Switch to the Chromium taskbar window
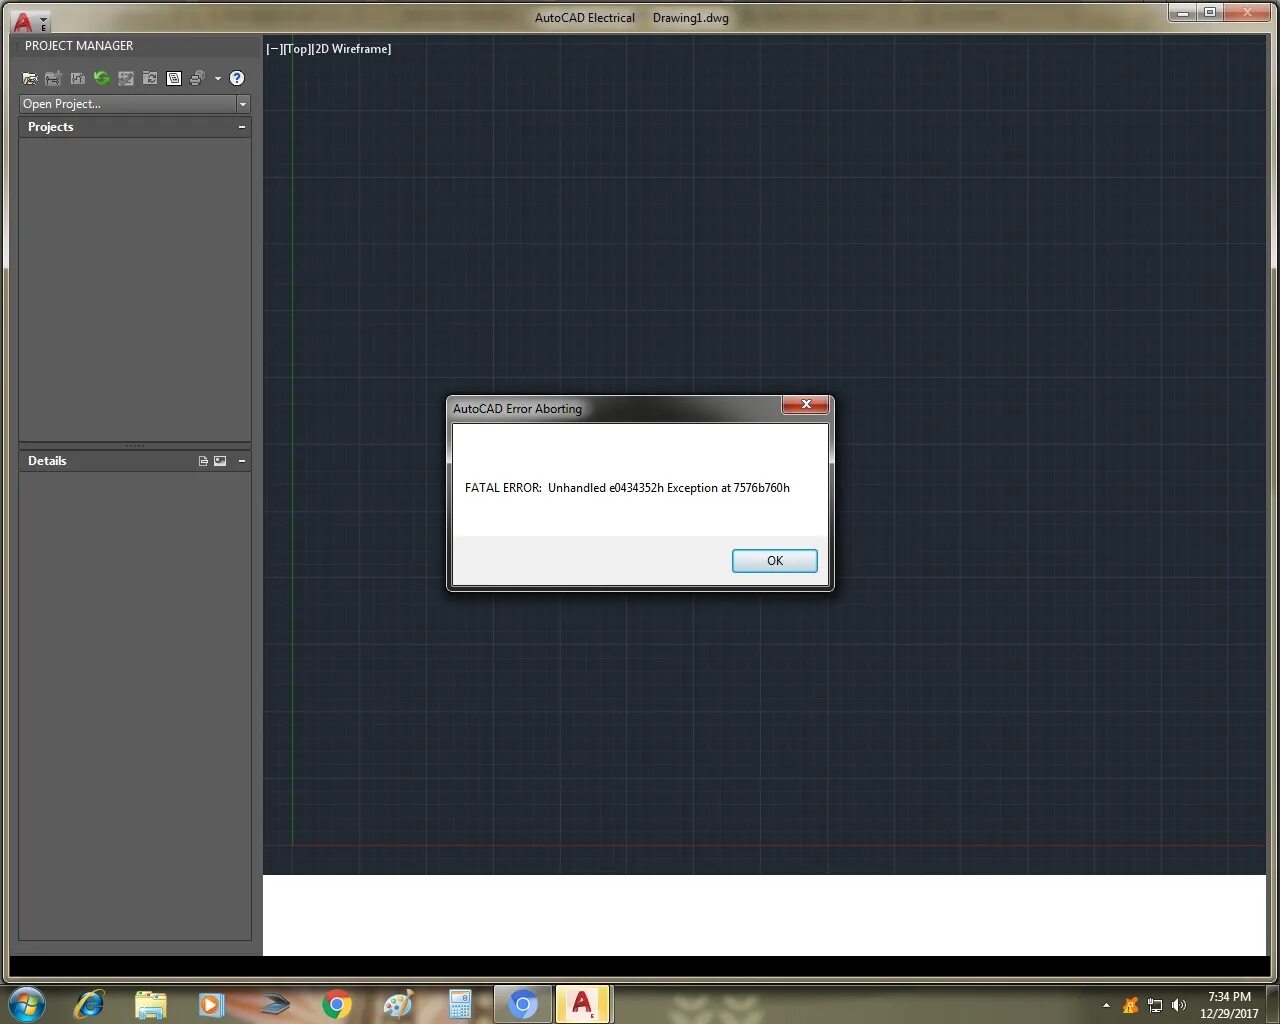The height and width of the screenshot is (1024, 1280). tap(522, 1004)
